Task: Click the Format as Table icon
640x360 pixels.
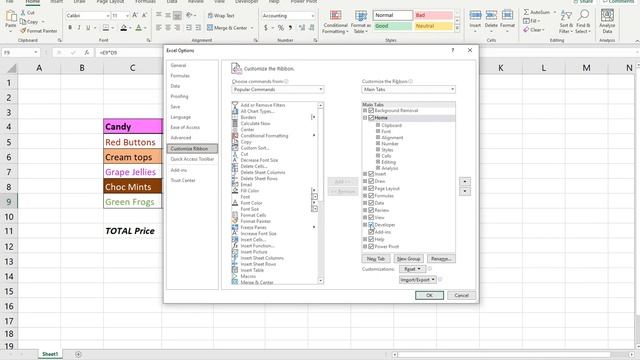Action: [361, 16]
